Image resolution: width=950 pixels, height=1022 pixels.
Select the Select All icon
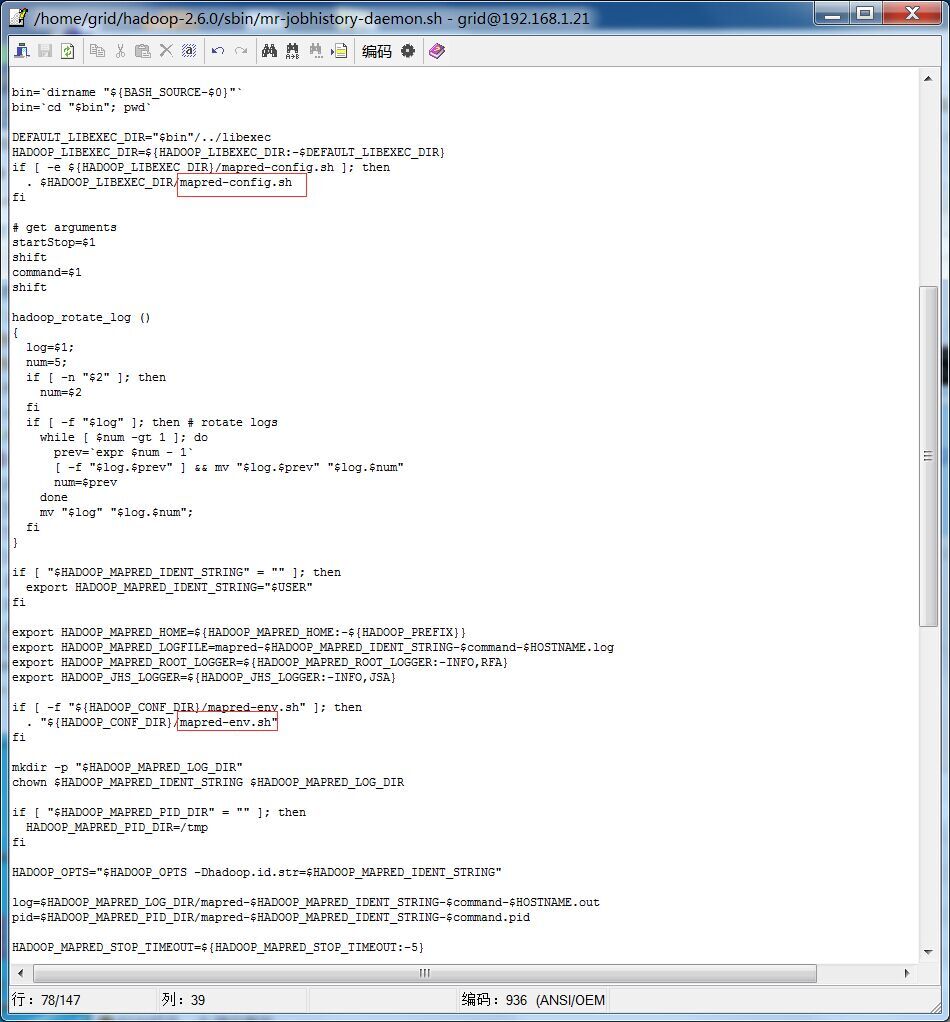click(189, 51)
